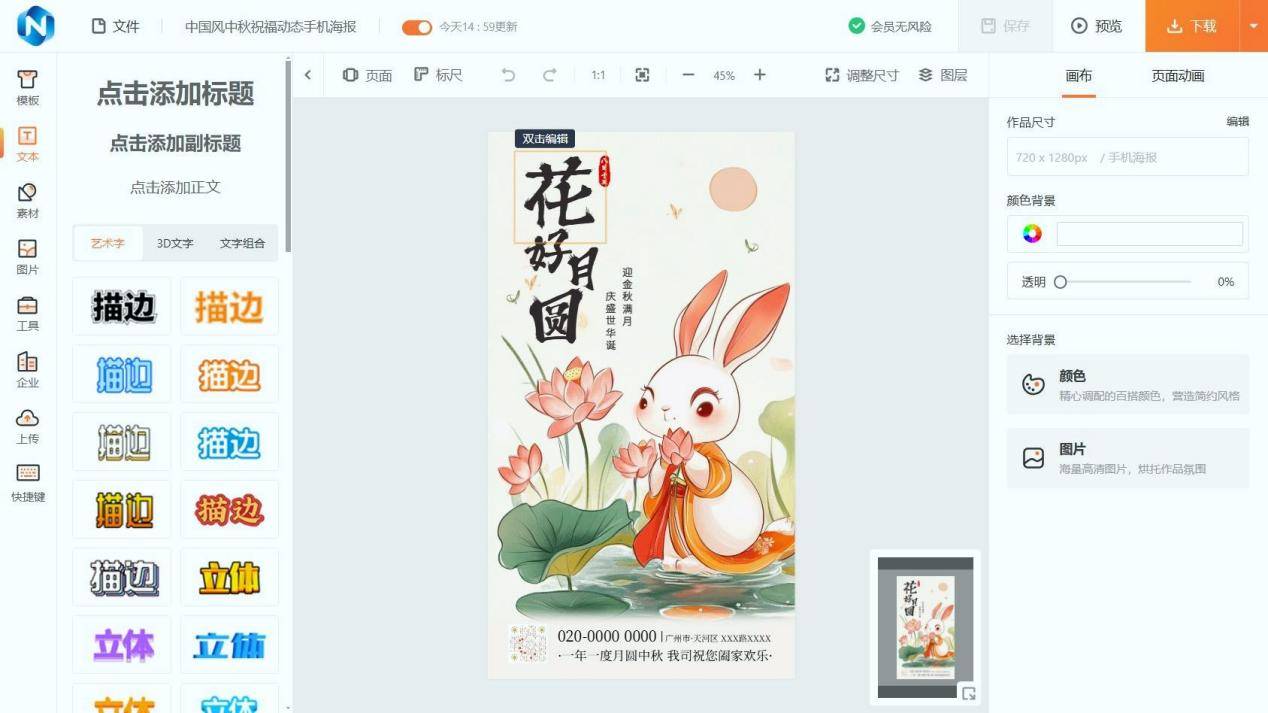
Task: Switch to the 画布 canvas tab
Action: coord(1079,76)
